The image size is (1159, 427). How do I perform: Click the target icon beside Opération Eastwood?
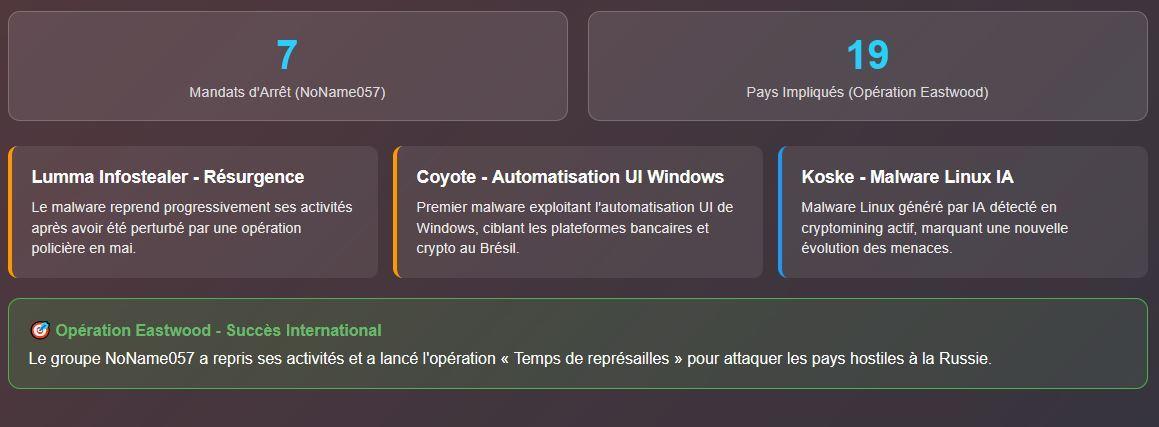tap(40, 330)
